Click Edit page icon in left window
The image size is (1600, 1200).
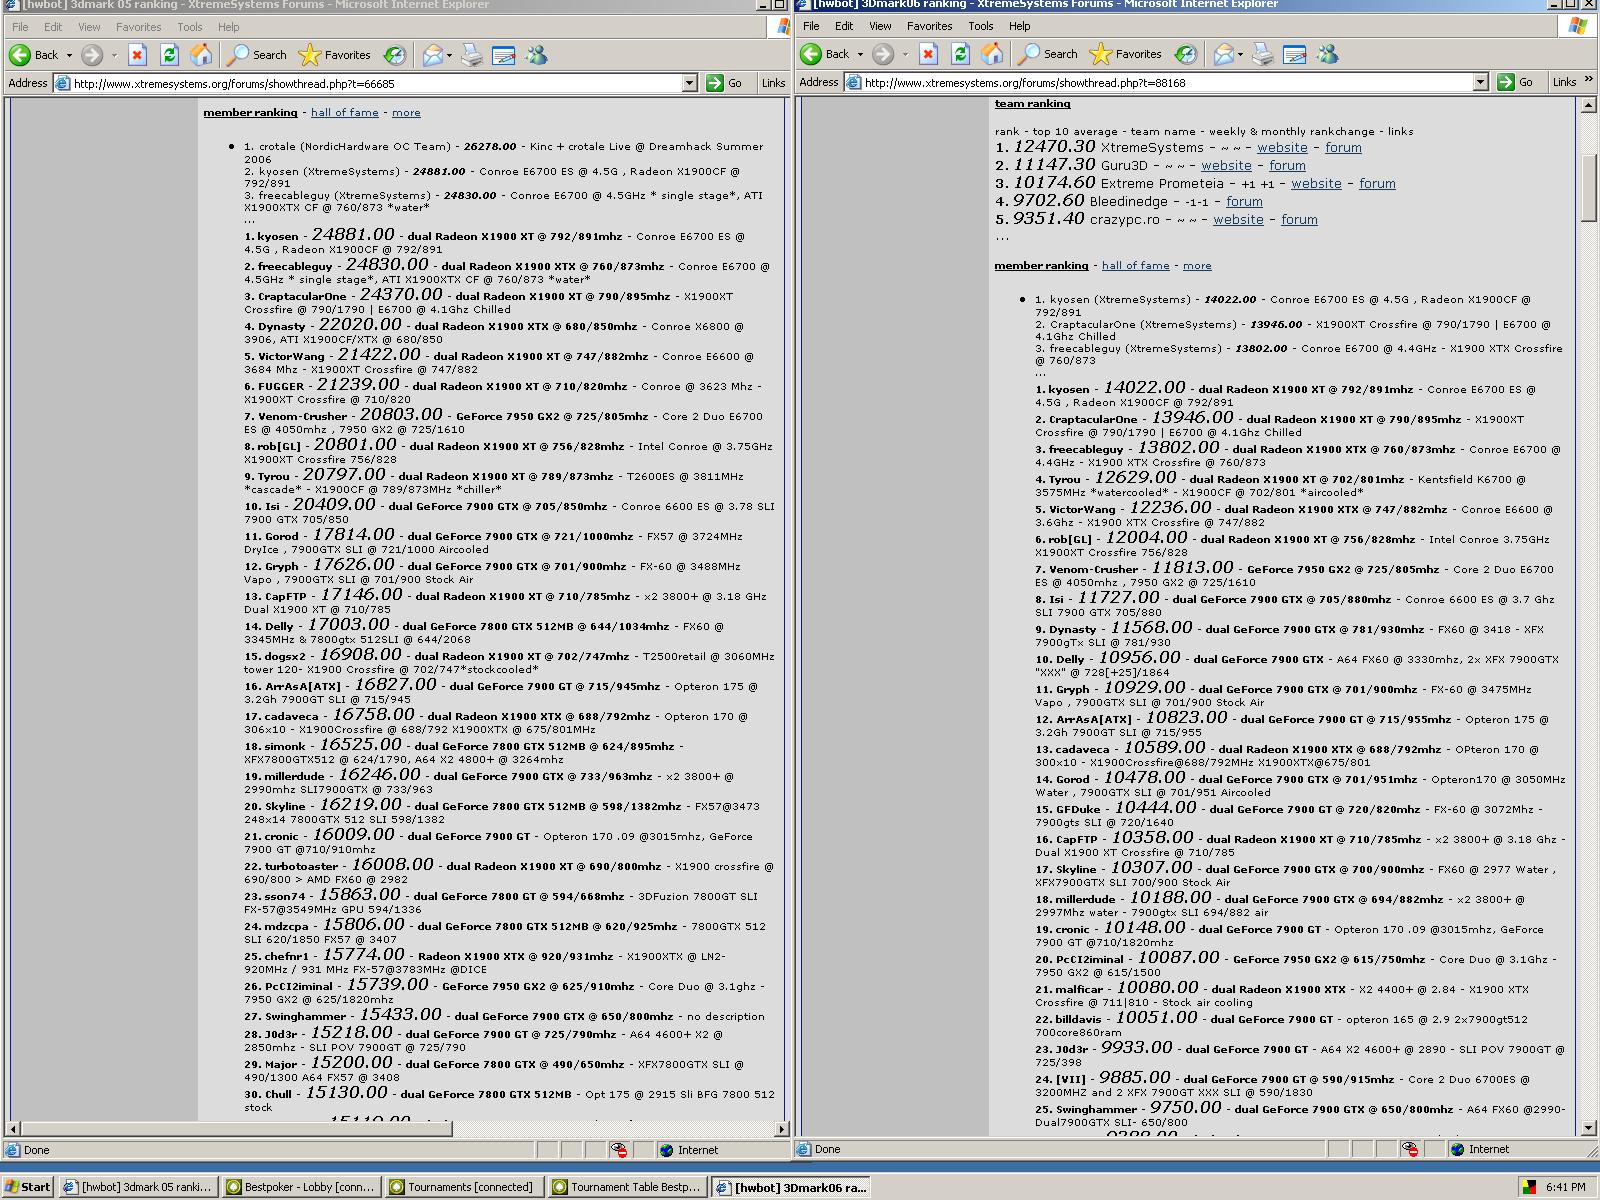coord(503,55)
